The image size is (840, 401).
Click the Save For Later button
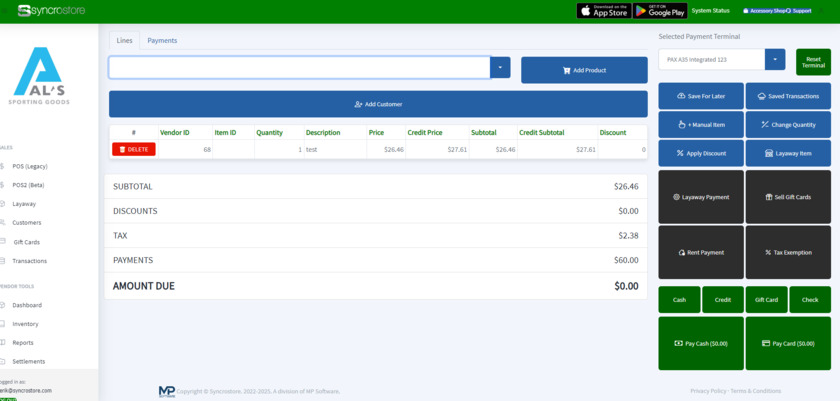click(x=700, y=96)
